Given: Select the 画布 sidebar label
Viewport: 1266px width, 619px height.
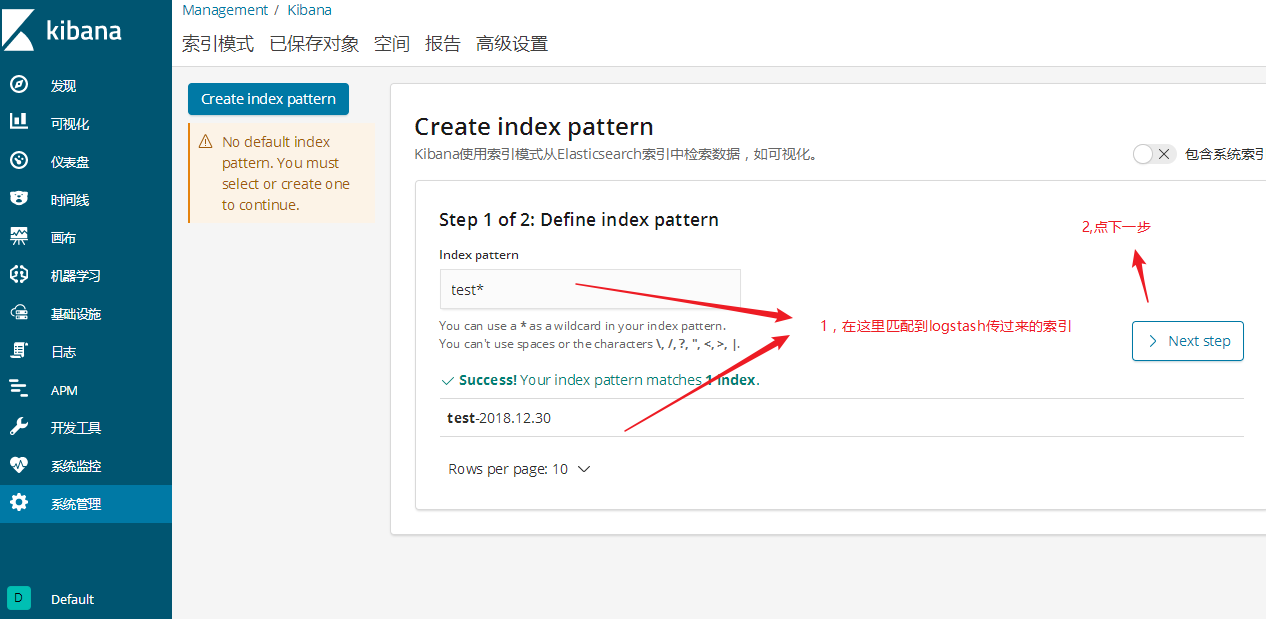Looking at the screenshot, I should (x=63, y=238).
